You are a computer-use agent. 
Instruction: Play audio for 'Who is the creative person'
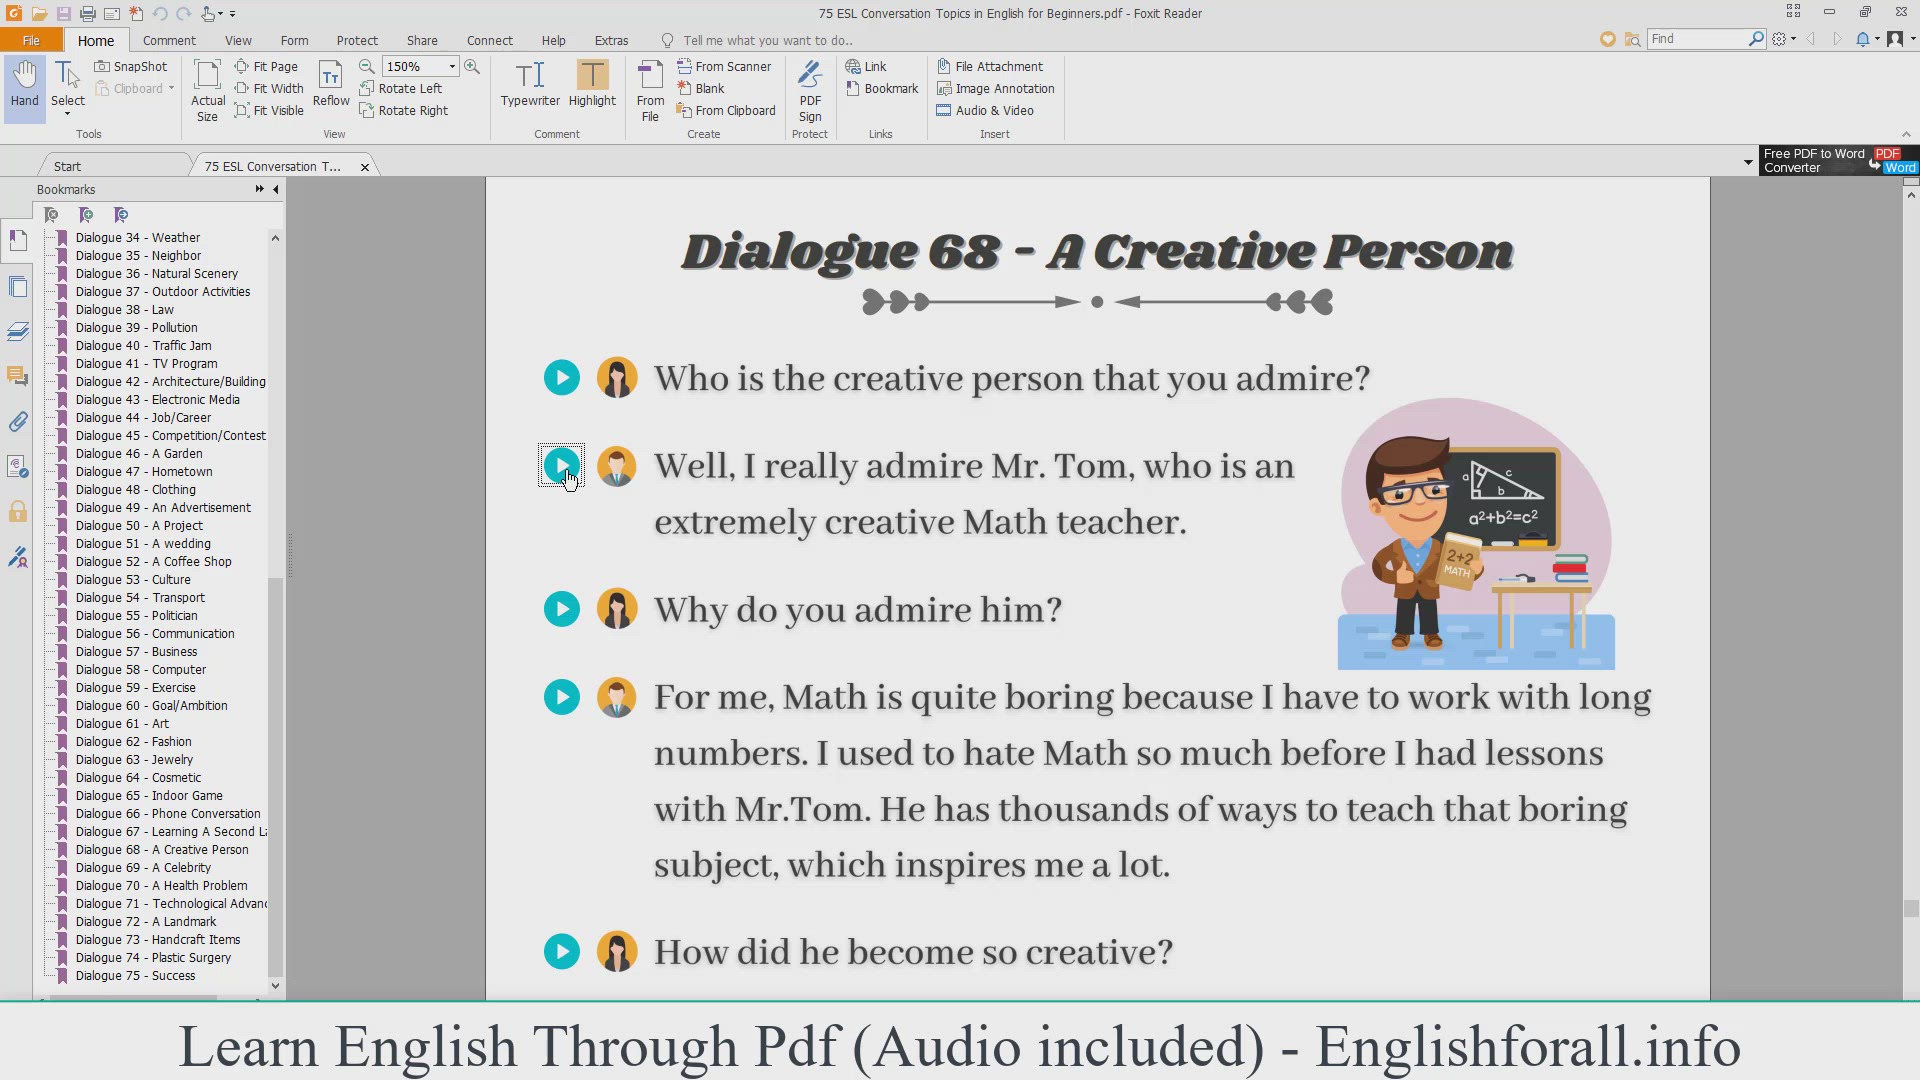(562, 377)
